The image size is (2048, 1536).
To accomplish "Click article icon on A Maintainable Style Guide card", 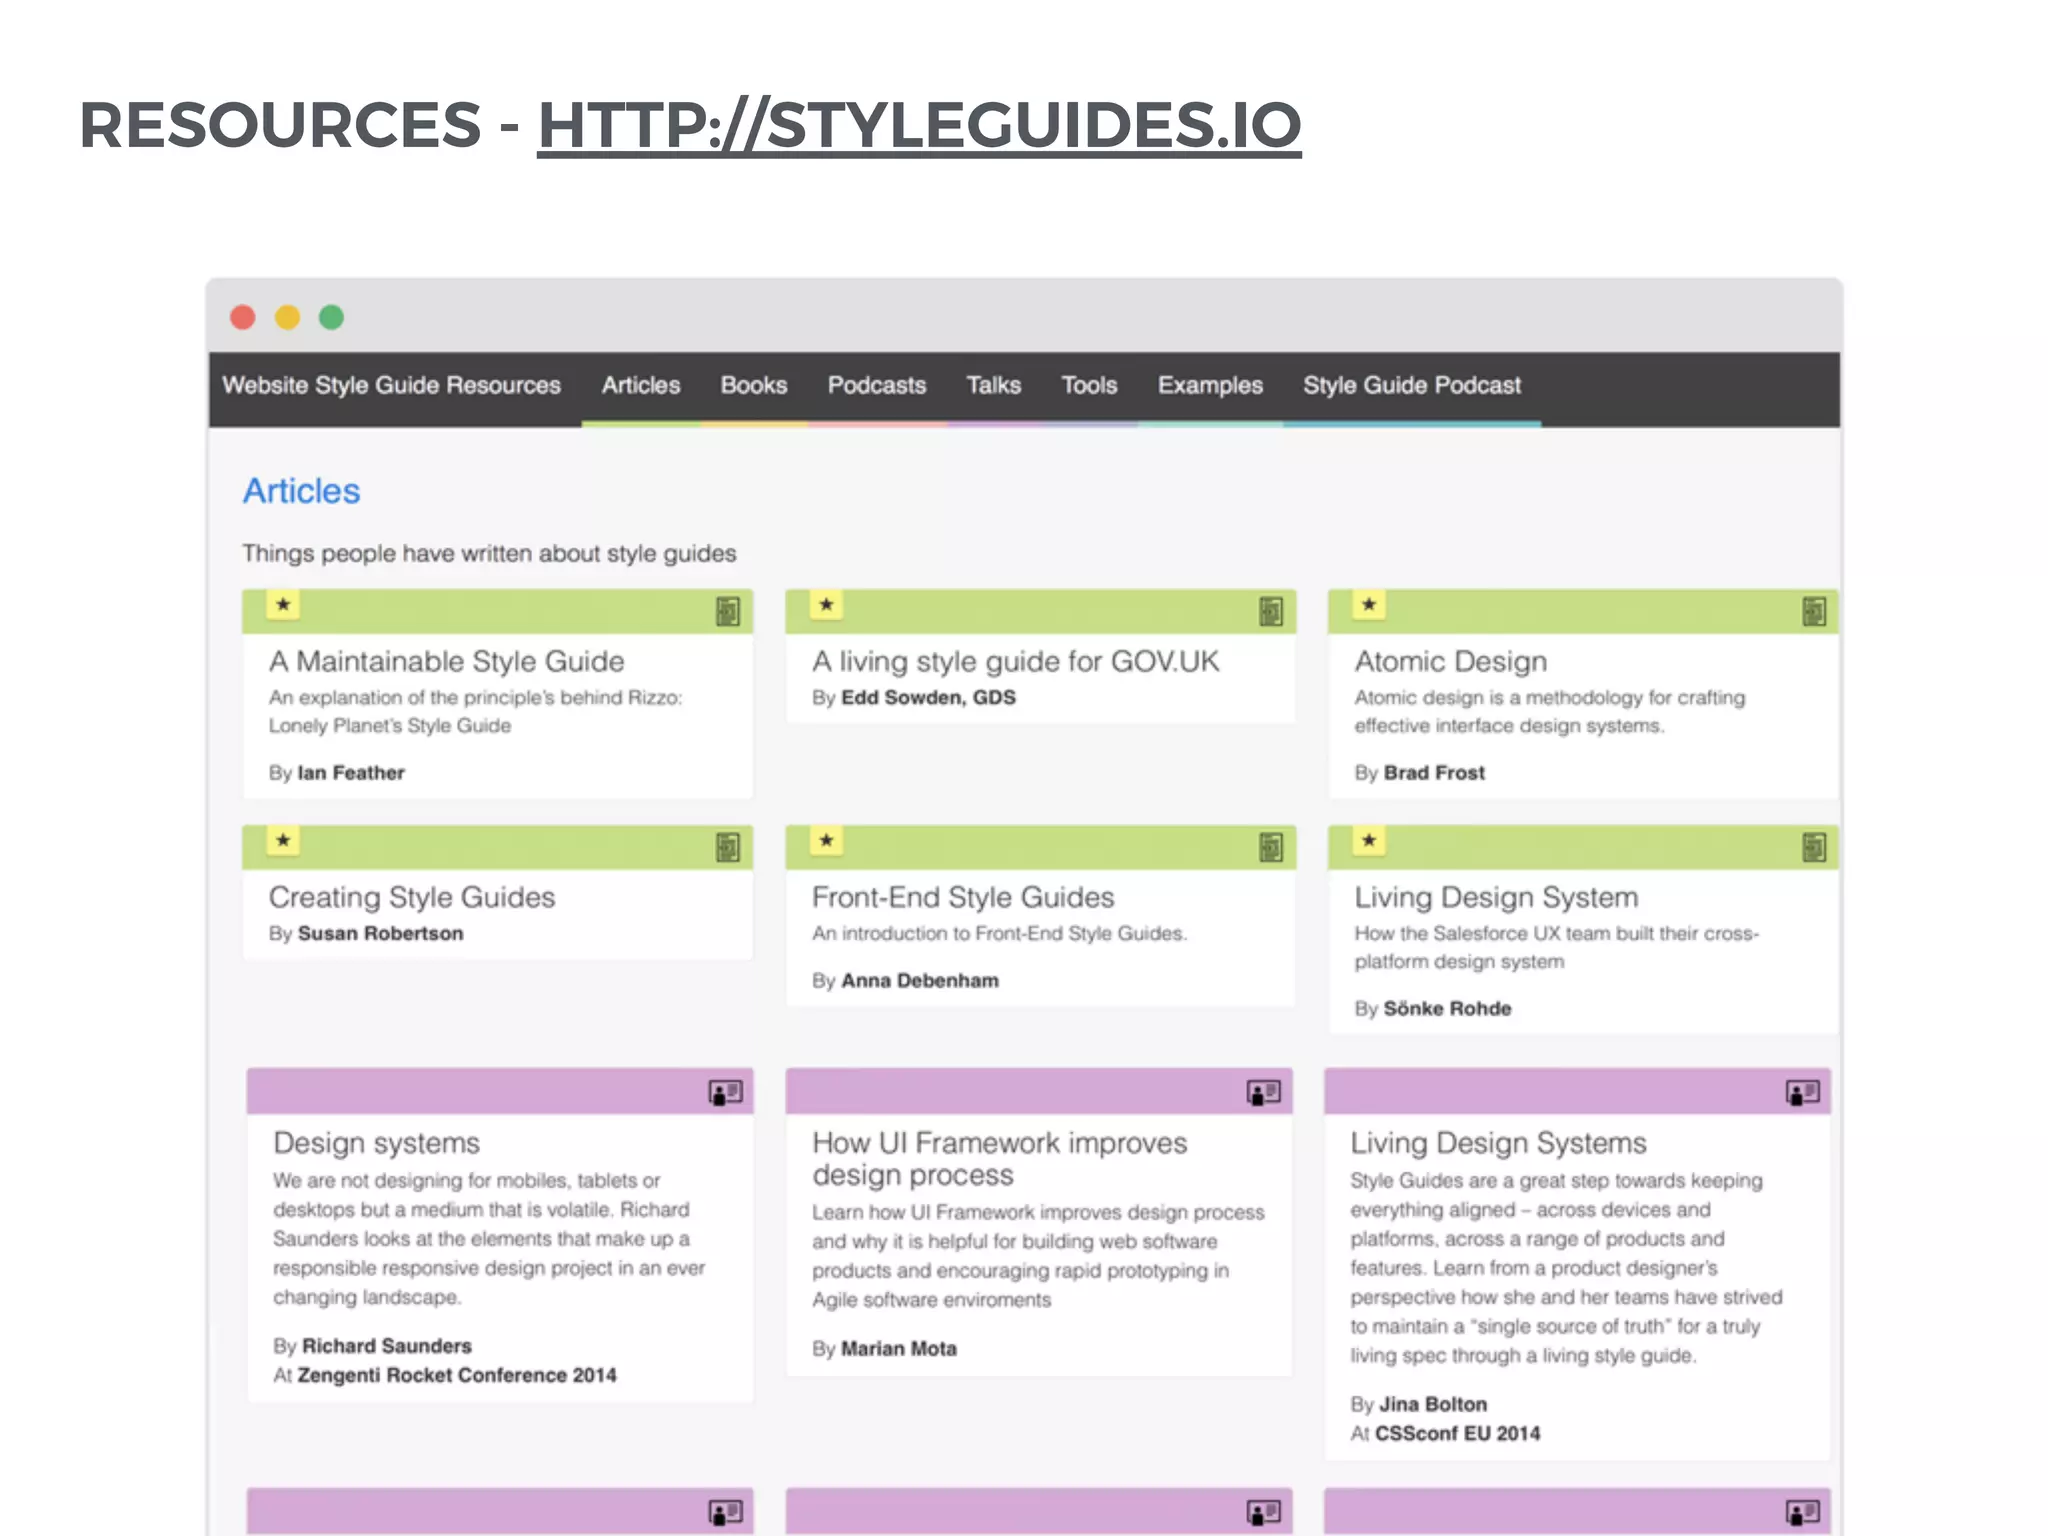I will 728,611.
